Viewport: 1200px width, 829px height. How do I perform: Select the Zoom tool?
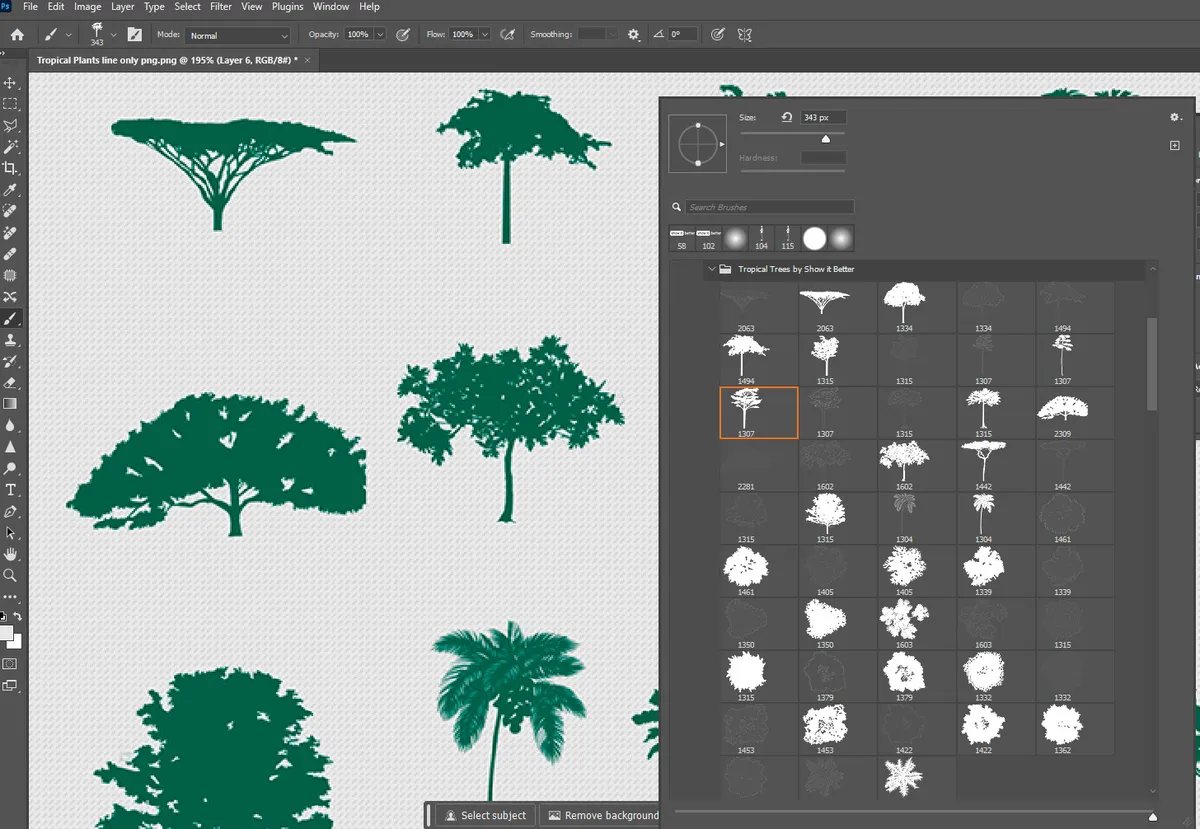[x=10, y=576]
